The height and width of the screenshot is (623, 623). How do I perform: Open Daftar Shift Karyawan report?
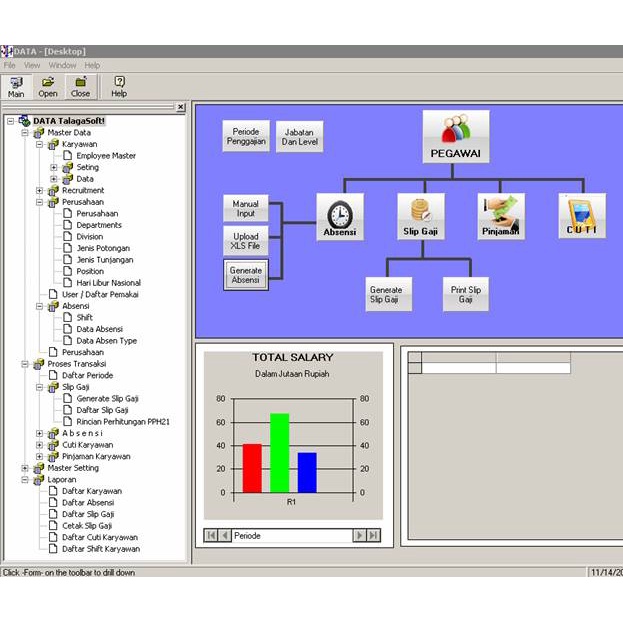[x=101, y=549]
